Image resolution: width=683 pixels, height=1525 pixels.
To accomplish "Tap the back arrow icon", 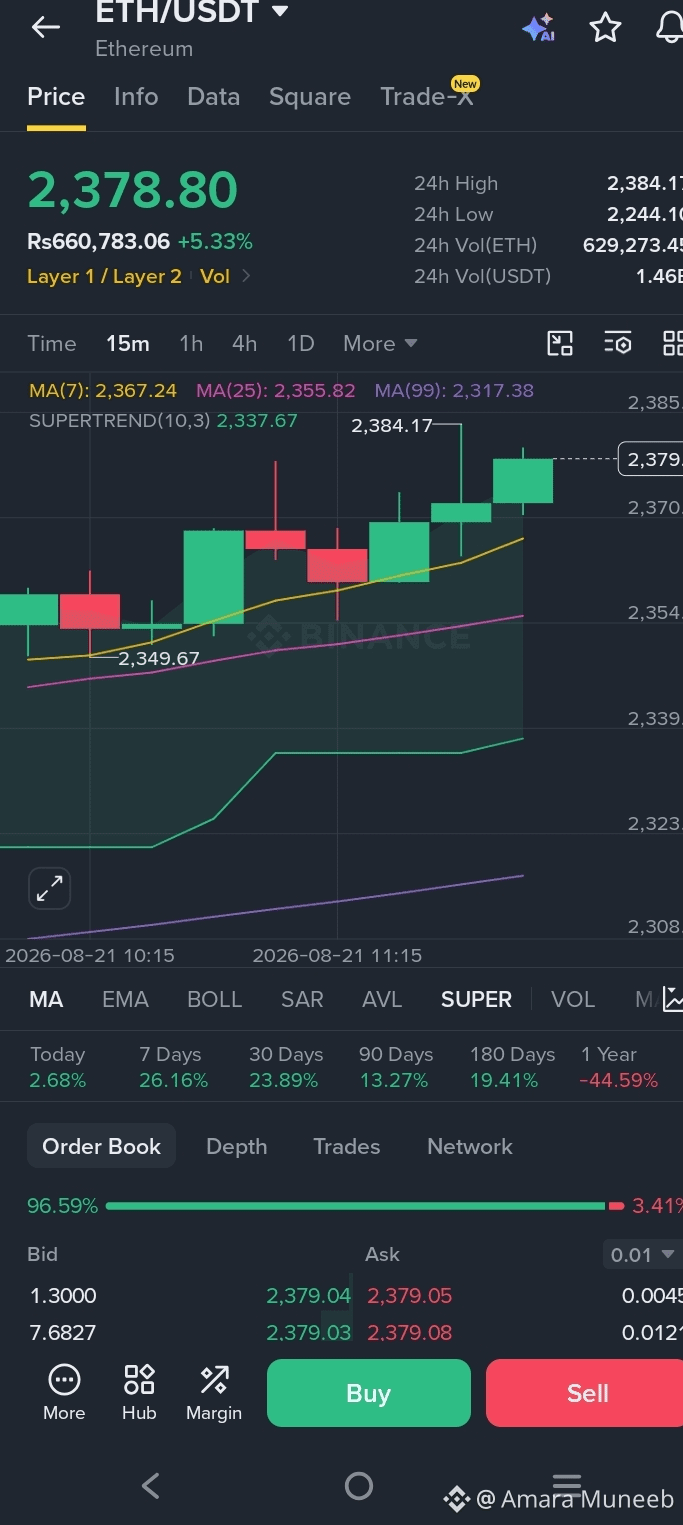I will coord(46,27).
